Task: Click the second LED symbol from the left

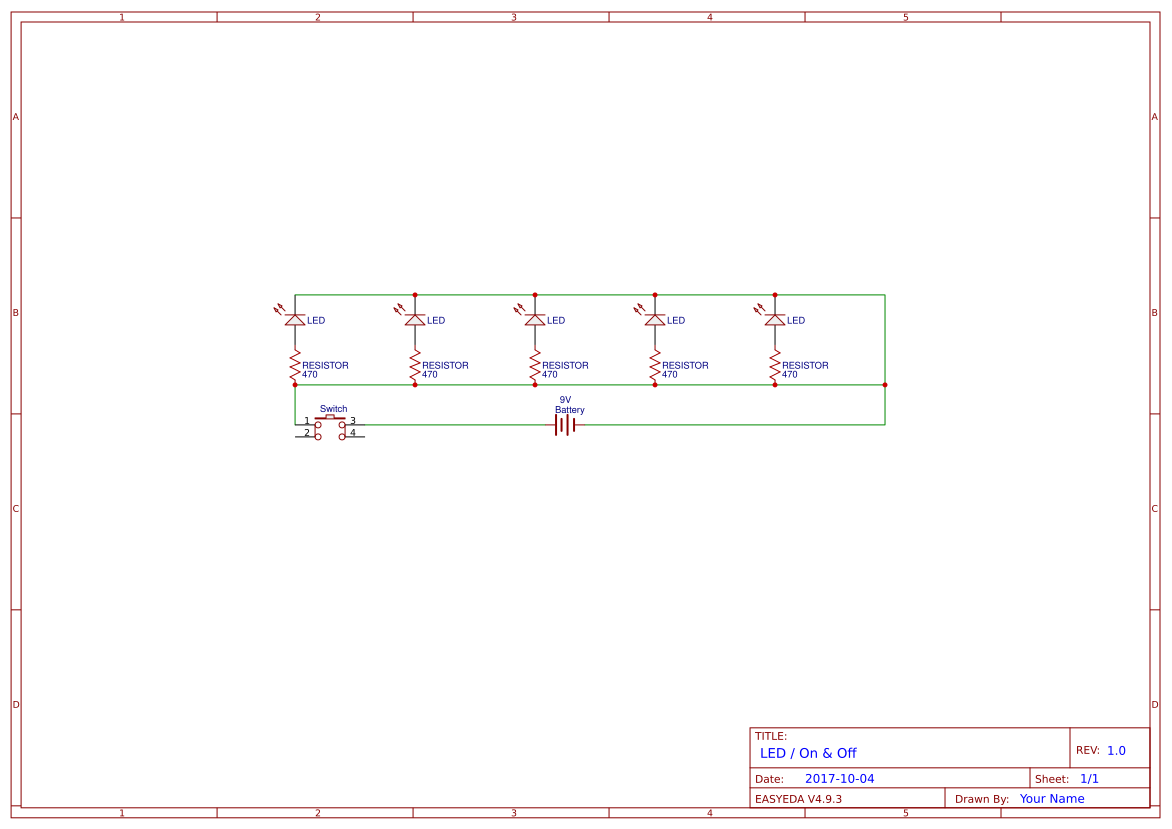Action: 415,320
